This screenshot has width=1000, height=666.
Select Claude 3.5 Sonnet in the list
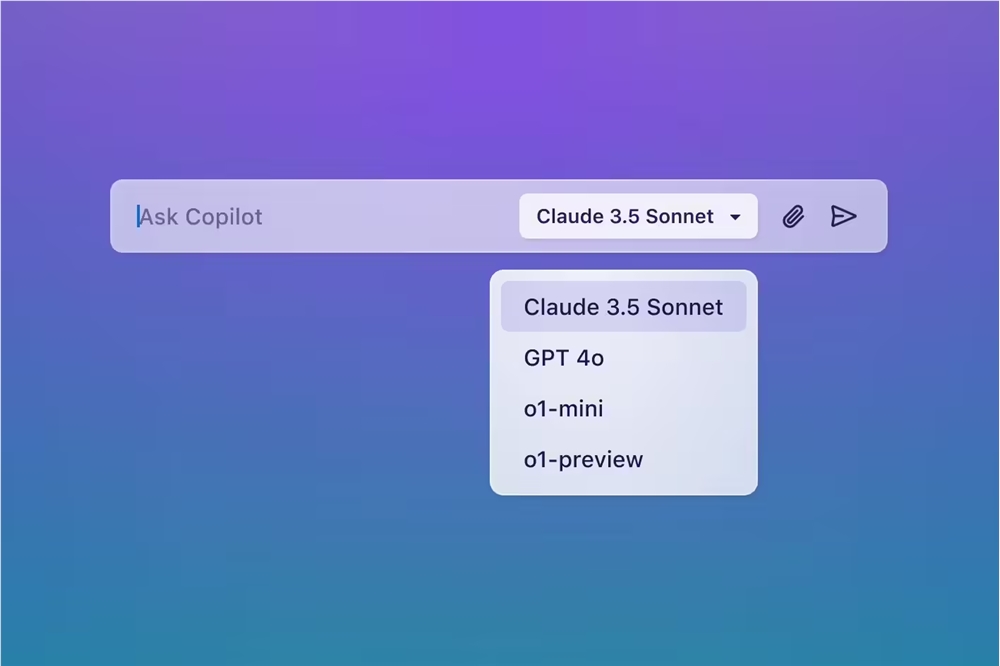pyautogui.click(x=623, y=307)
